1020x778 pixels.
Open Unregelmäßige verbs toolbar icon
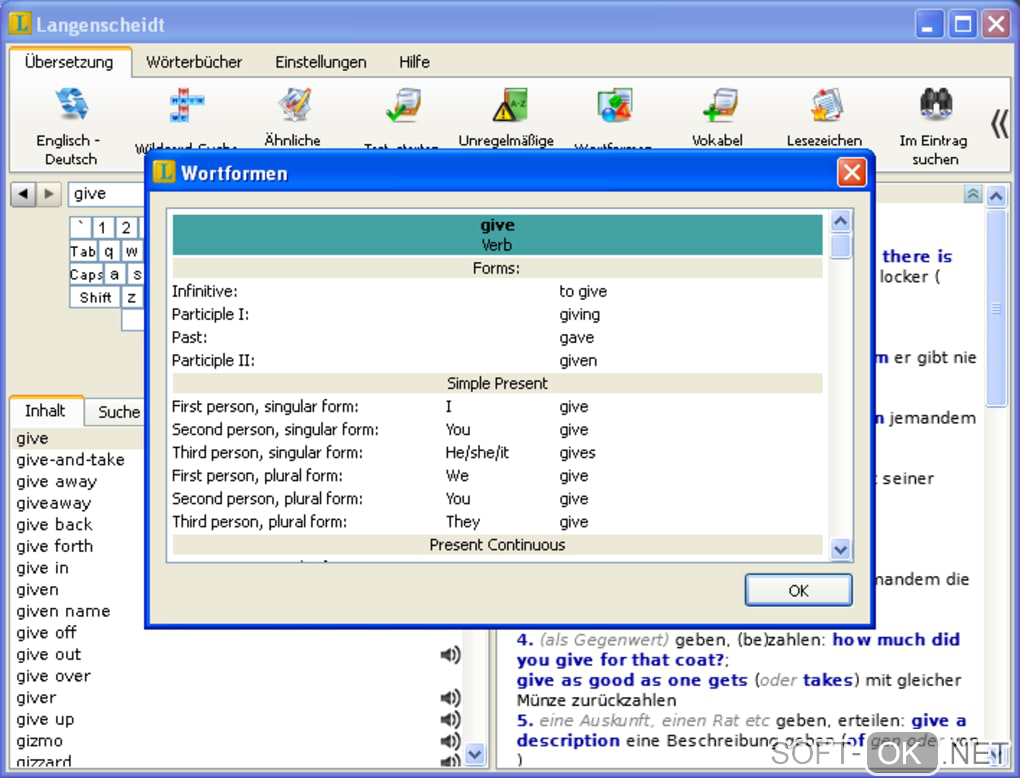(x=509, y=105)
